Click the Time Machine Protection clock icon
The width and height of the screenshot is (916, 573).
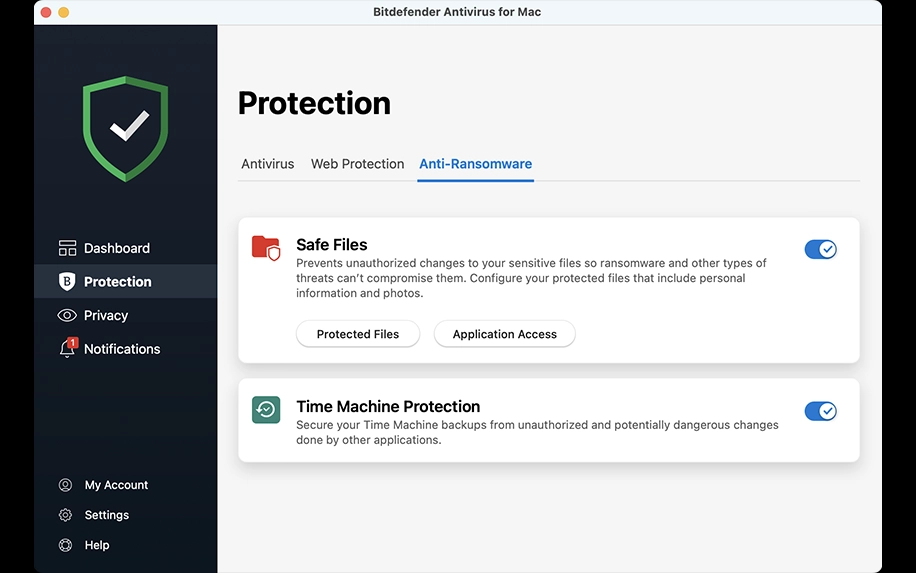pos(266,409)
